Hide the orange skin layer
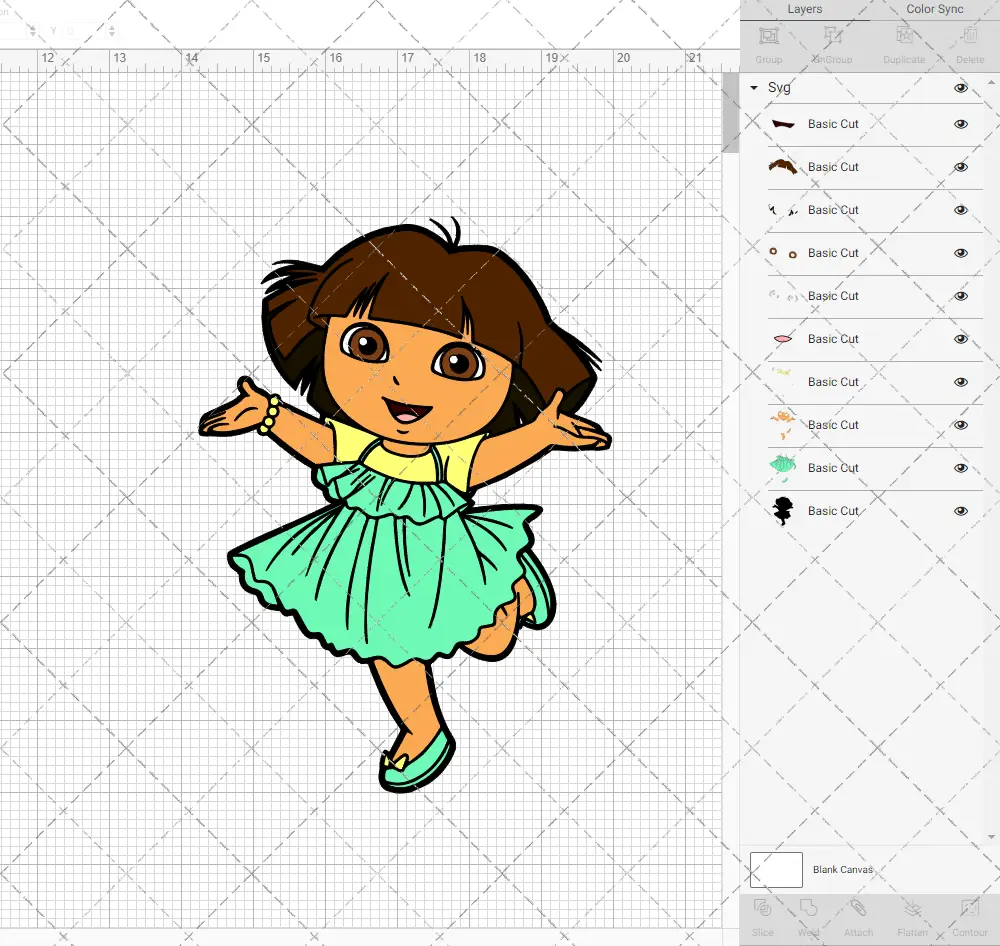Image resolution: width=1000 pixels, height=946 pixels. coord(960,425)
